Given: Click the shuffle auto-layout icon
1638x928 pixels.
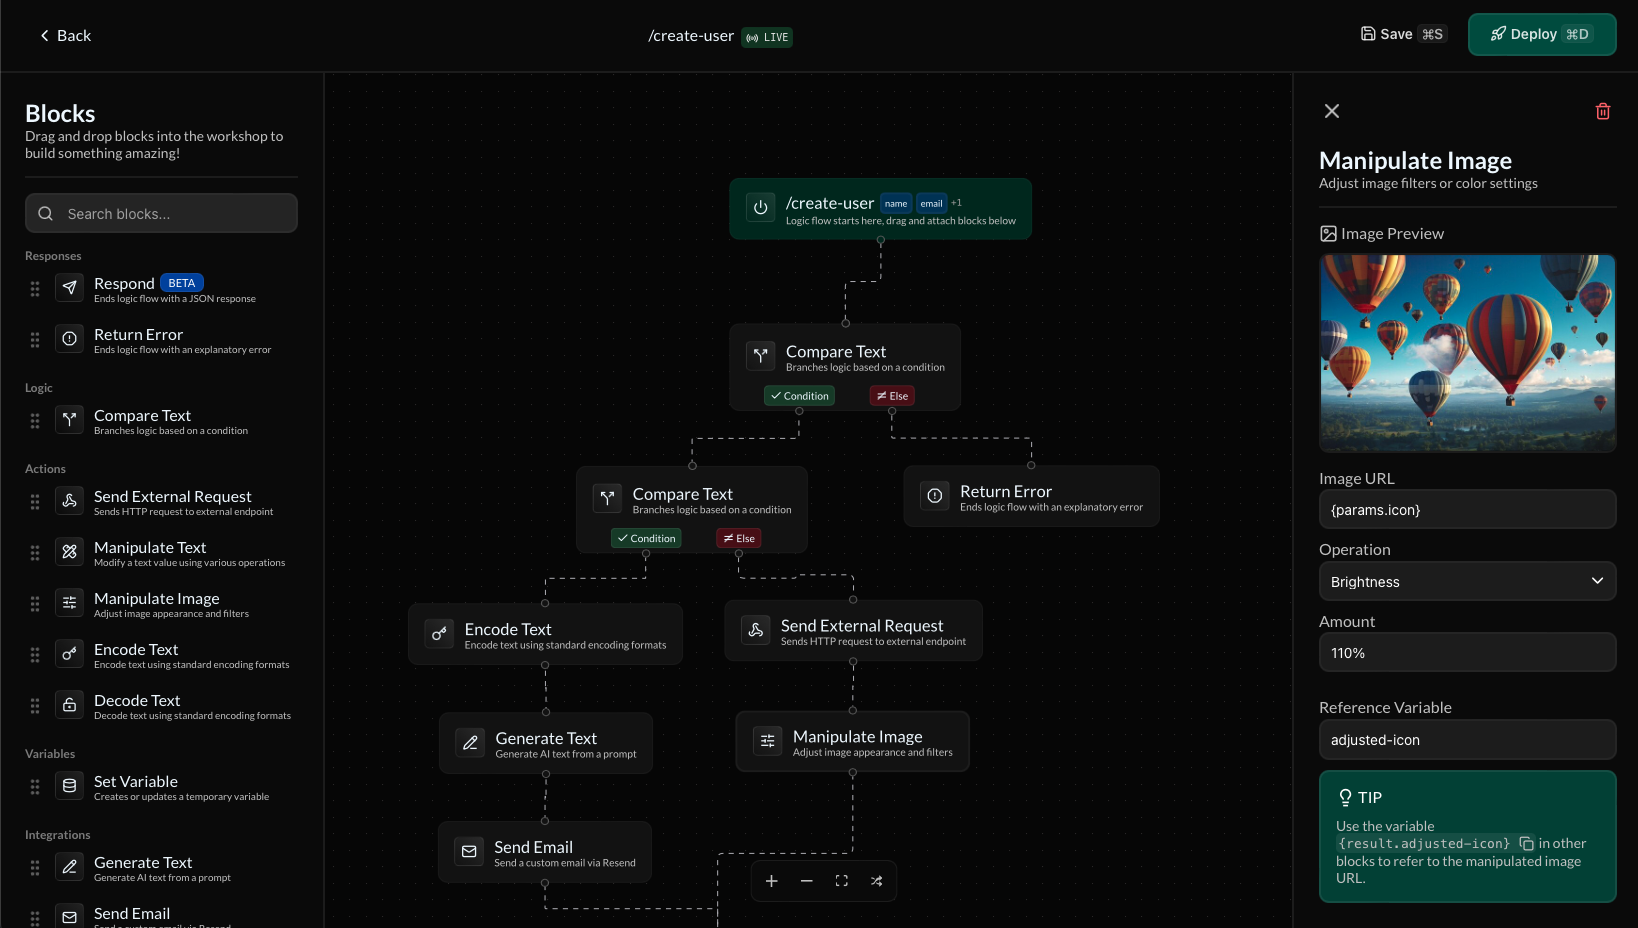Looking at the screenshot, I should click(x=876, y=881).
